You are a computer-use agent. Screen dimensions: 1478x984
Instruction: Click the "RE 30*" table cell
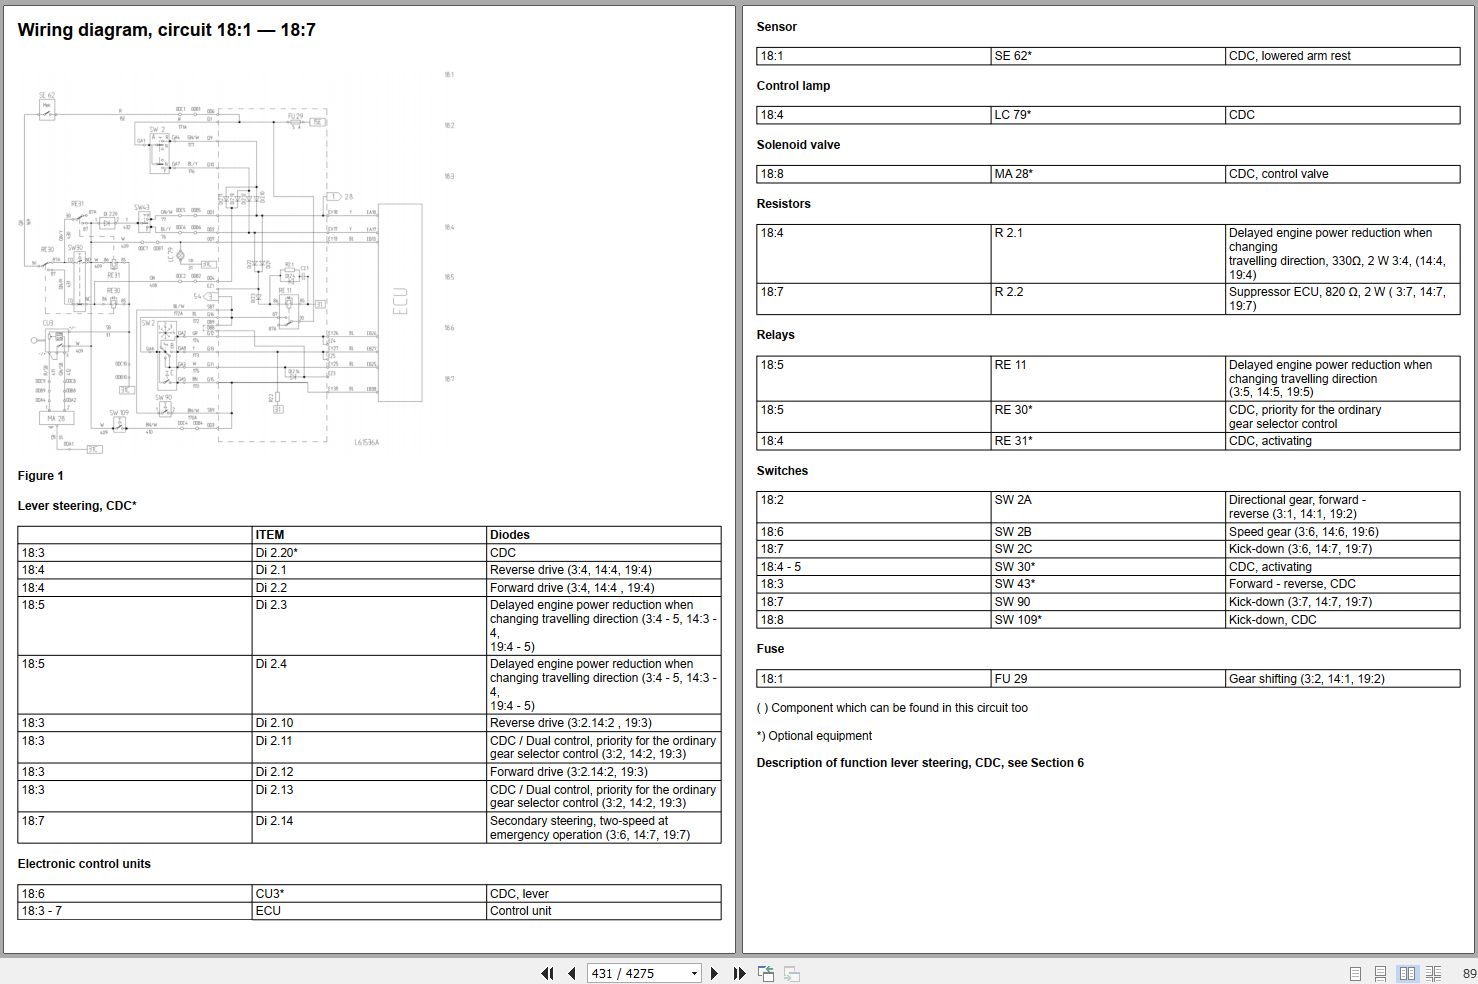tap(1108, 417)
